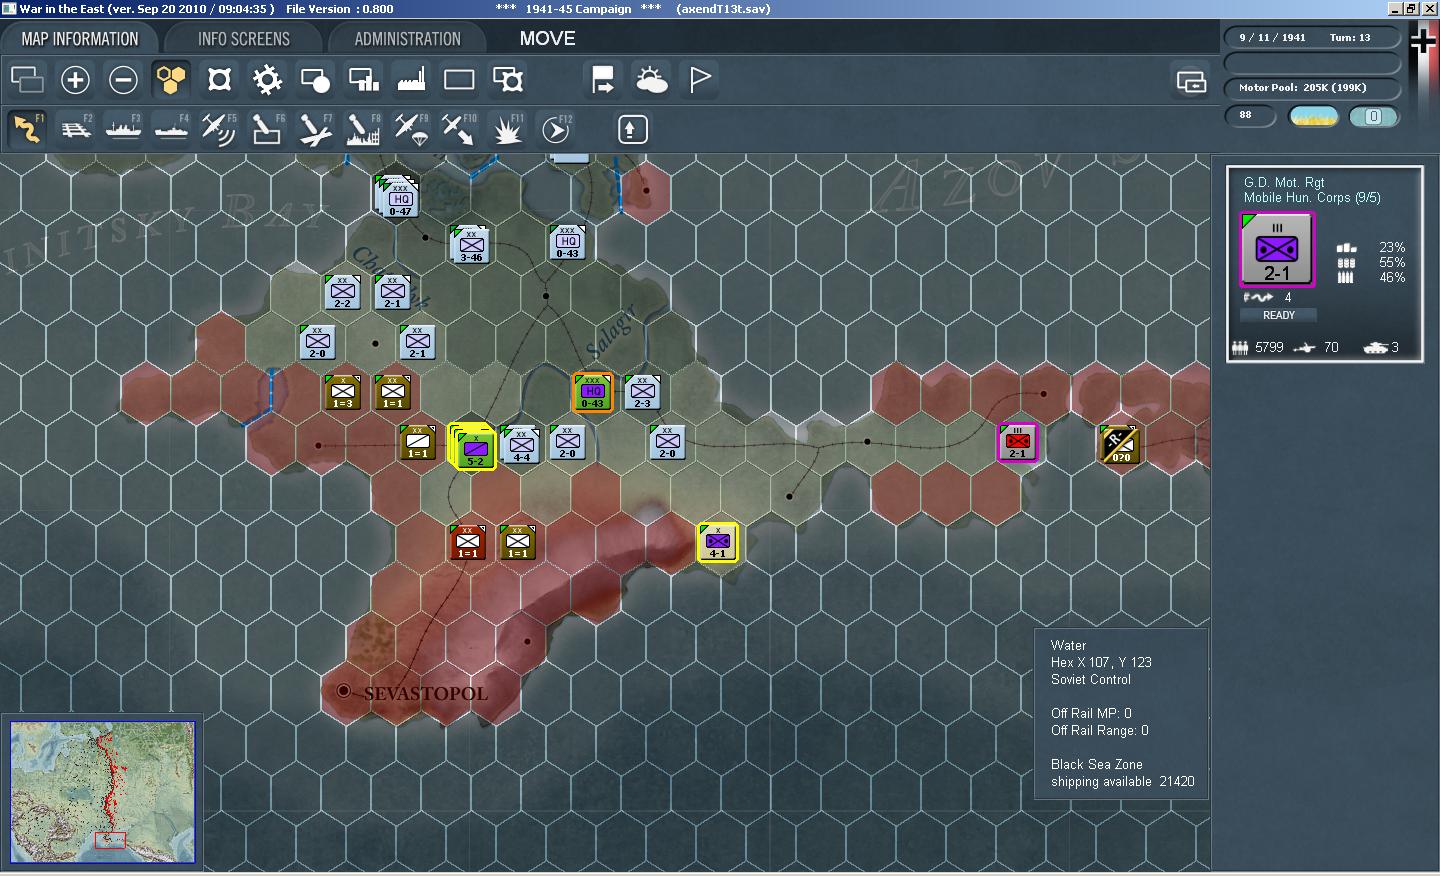Select the black airbase counter on the map
This screenshot has width=1440, height=876.
pyautogui.click(x=1119, y=445)
